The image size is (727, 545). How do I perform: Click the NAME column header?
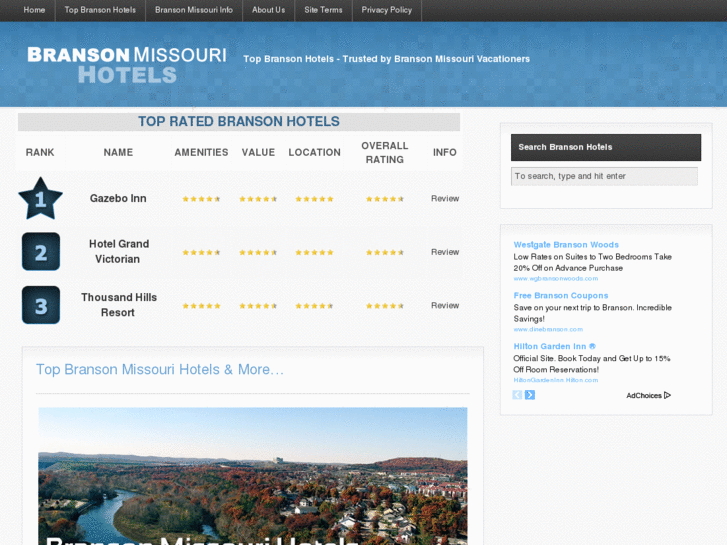click(x=118, y=152)
